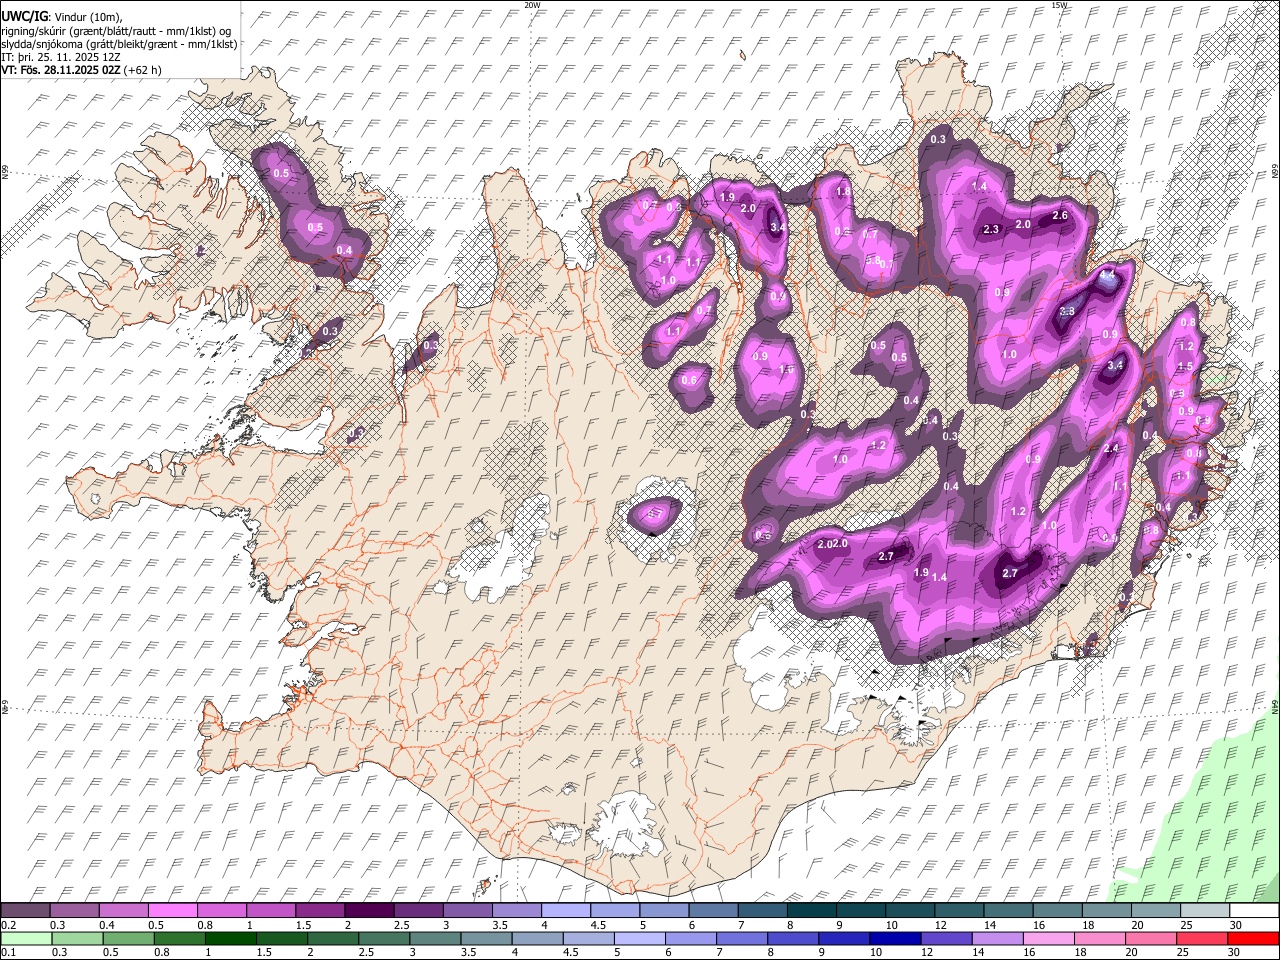Click the dark purple swatch between 2 and 2.5 in upper legend

(x=369, y=910)
